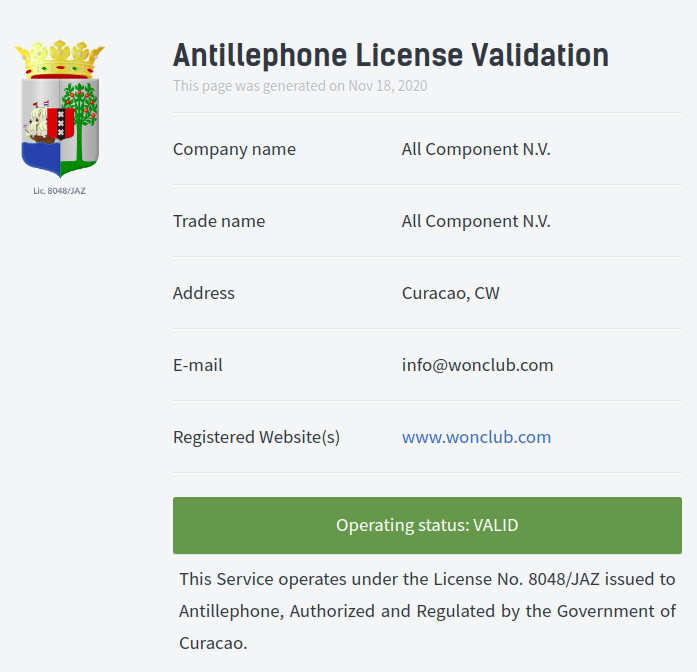Click the red and black center shield

[x=60, y=123]
